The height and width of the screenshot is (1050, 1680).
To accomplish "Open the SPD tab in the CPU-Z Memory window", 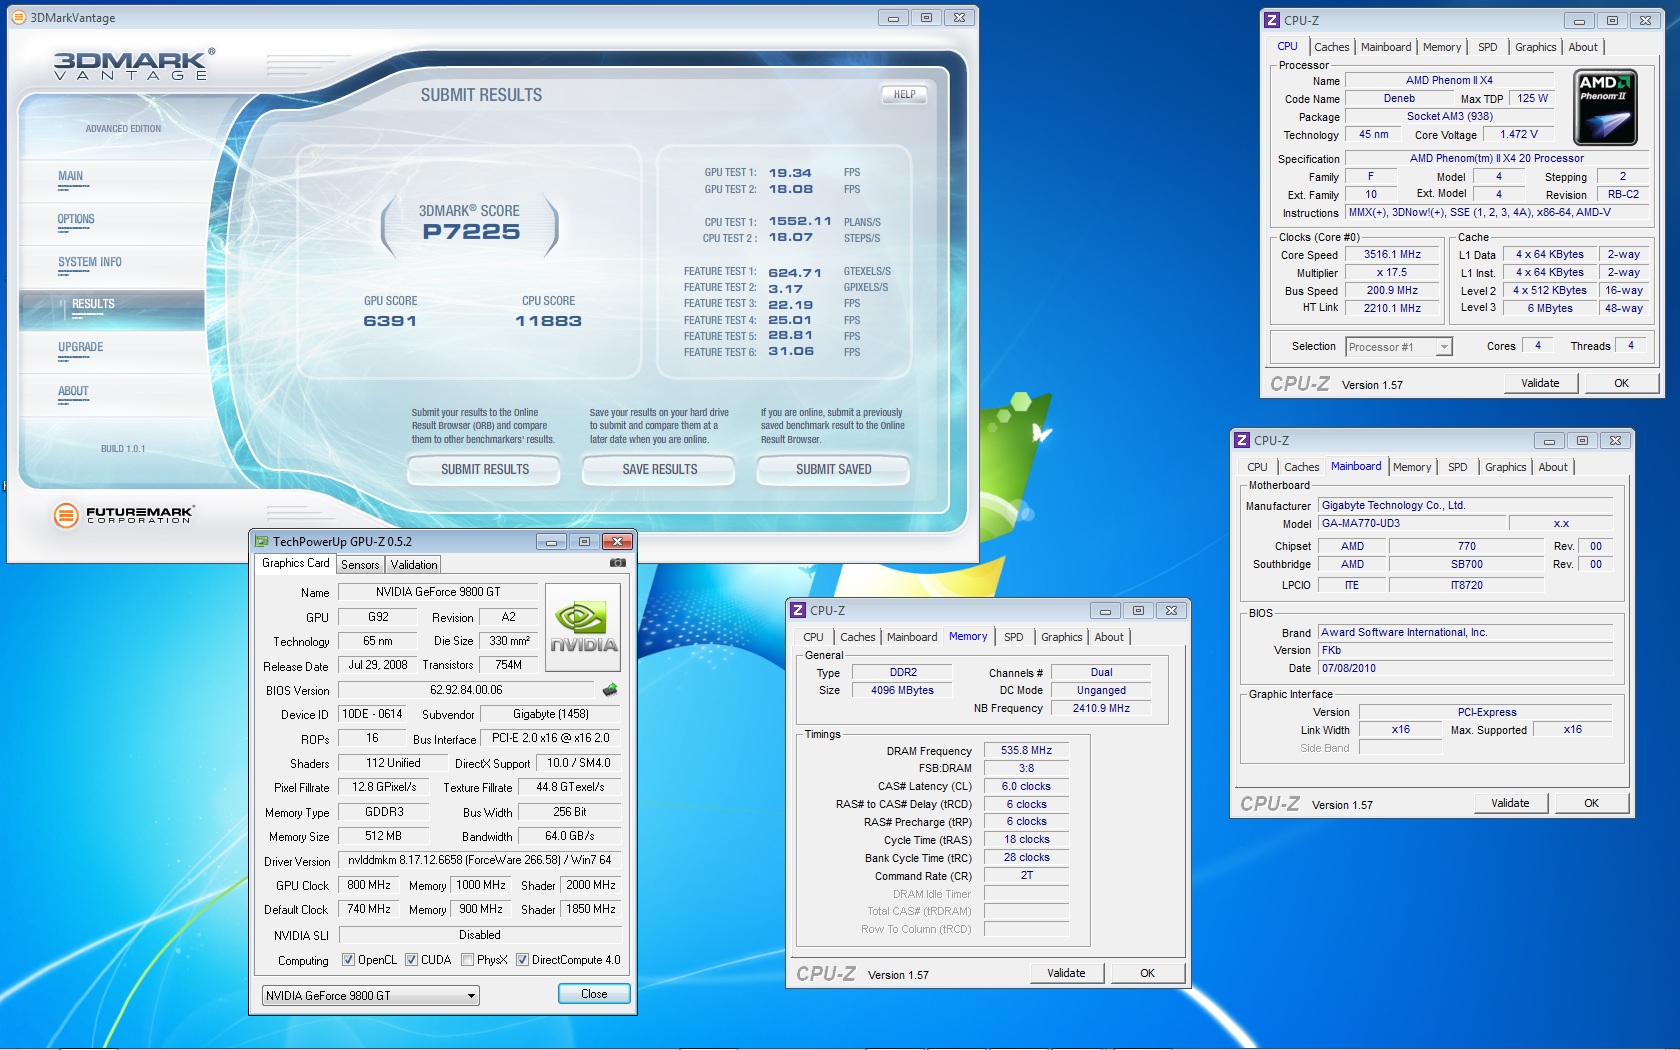I will 1014,637.
